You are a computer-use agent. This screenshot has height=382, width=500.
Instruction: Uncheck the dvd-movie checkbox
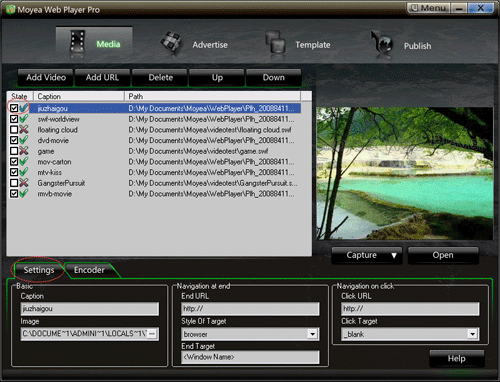(x=14, y=140)
